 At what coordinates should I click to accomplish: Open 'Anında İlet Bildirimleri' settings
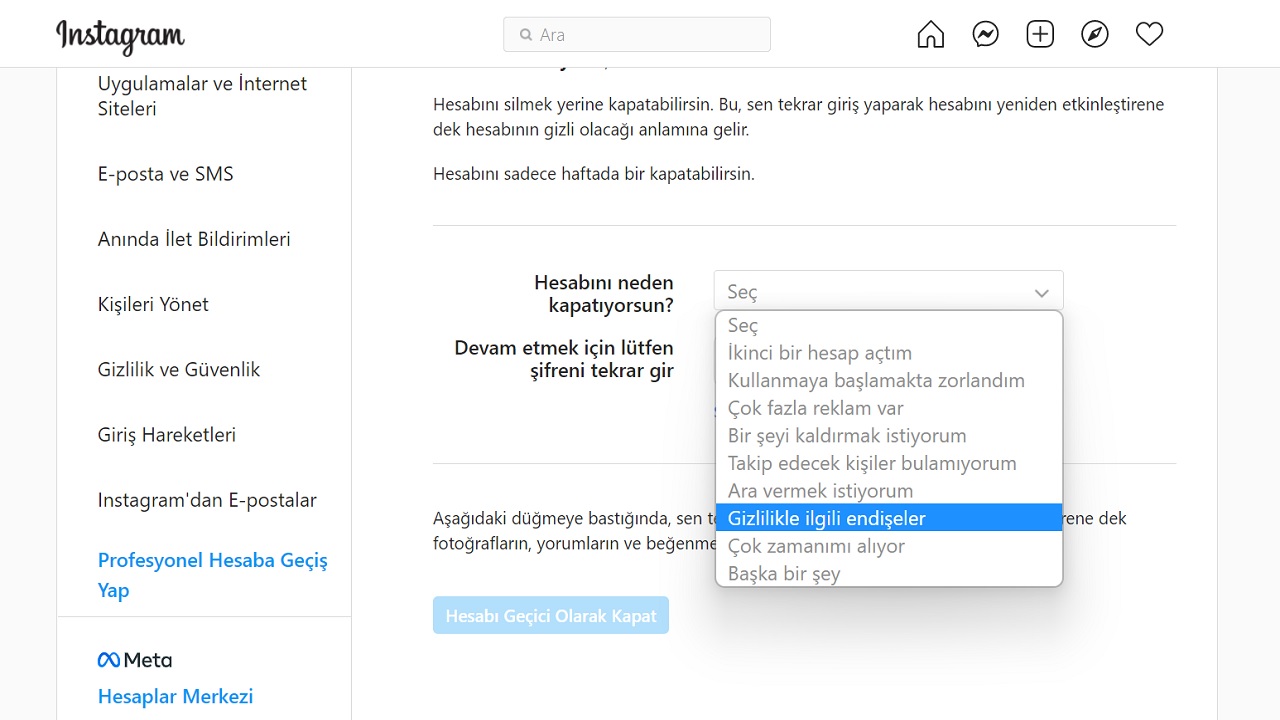(194, 239)
